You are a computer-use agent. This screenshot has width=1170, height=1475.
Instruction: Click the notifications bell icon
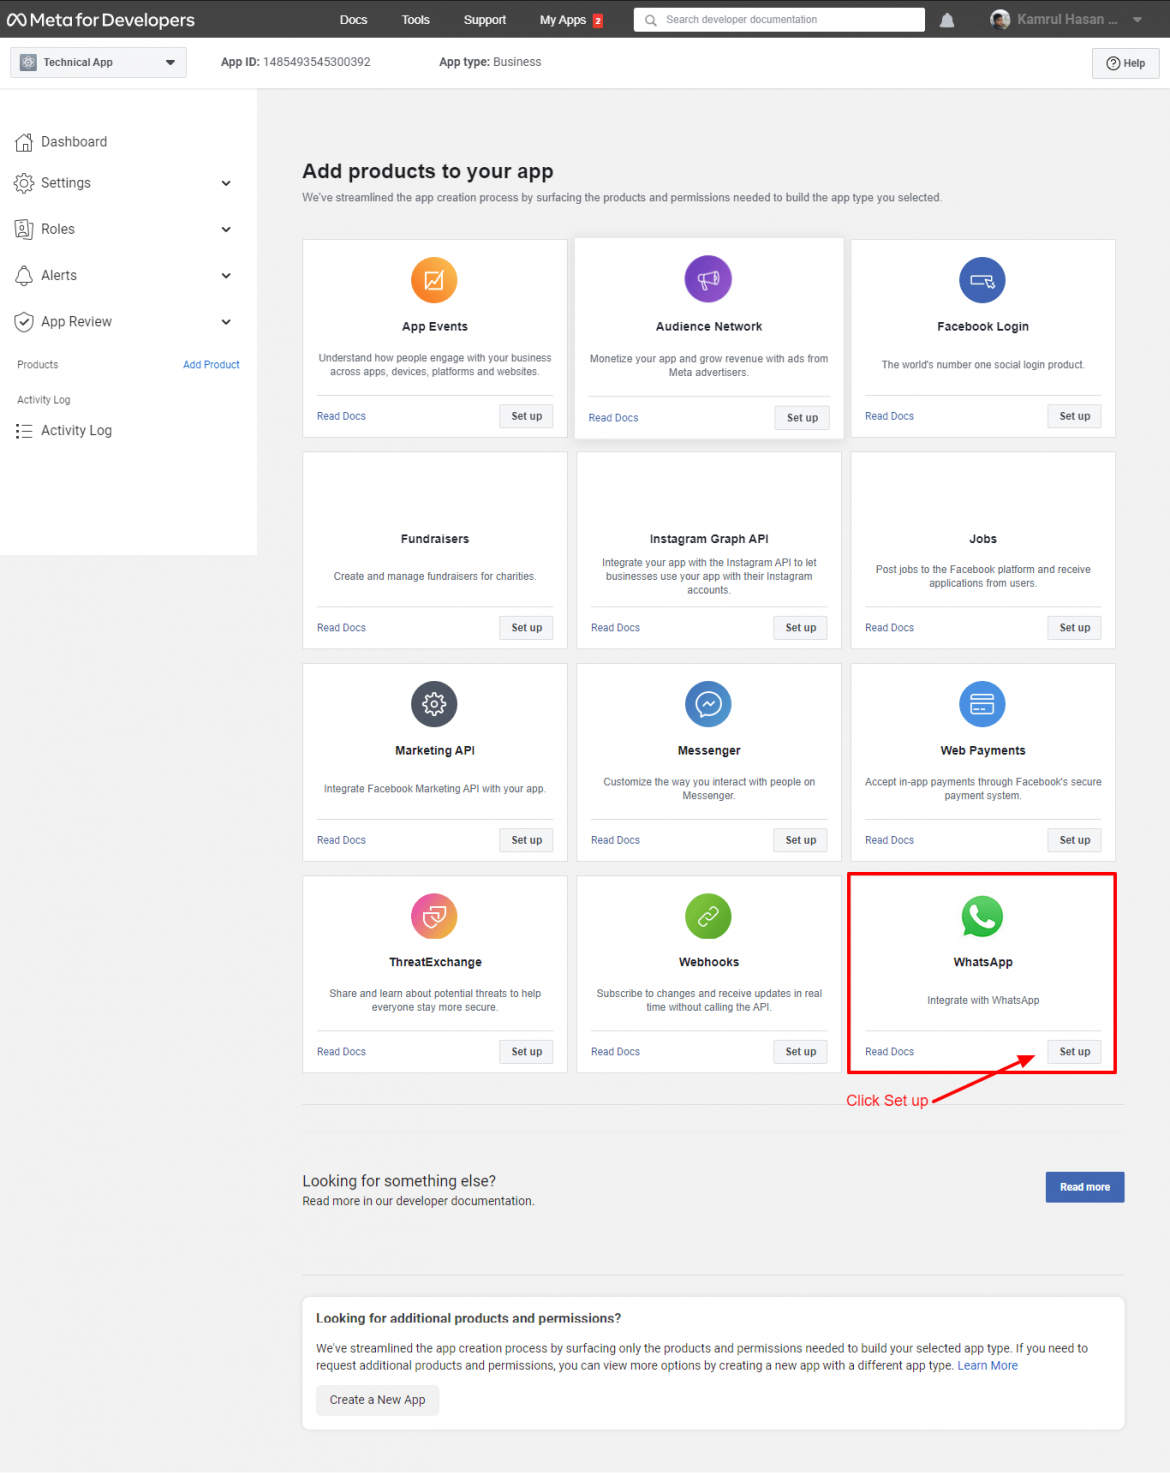tap(946, 19)
